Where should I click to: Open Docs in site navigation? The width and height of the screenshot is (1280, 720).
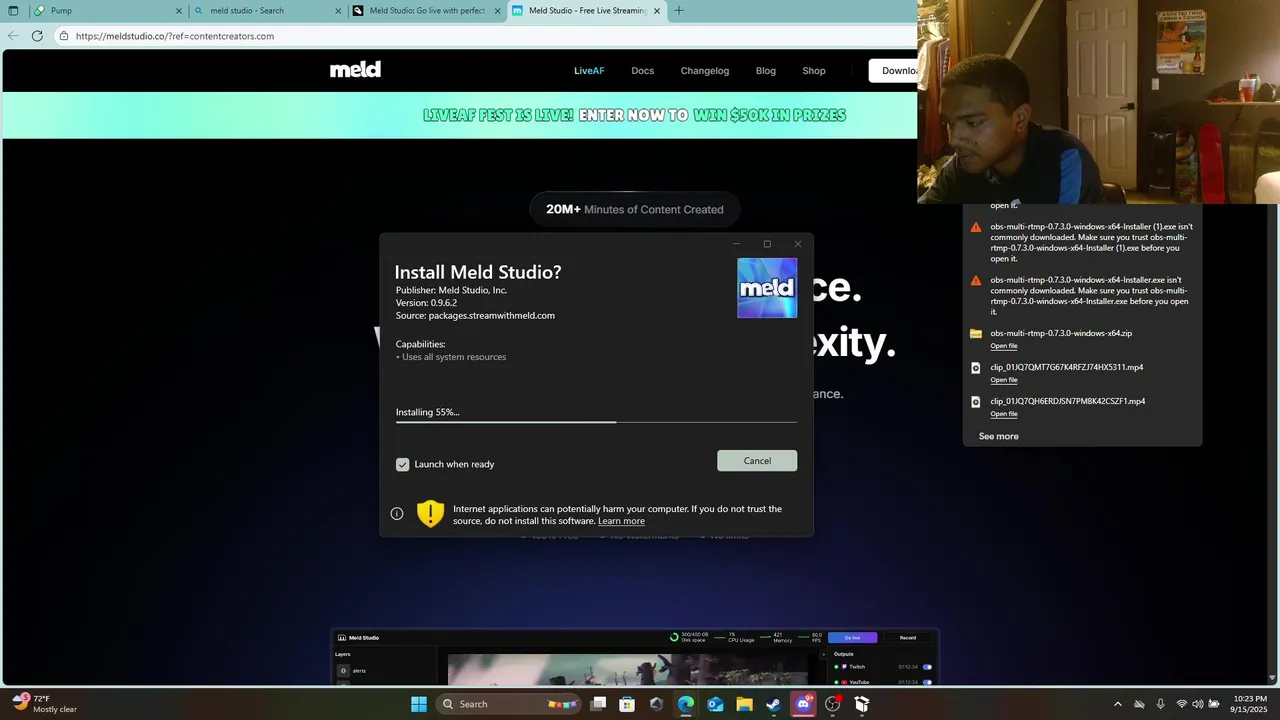(642, 71)
